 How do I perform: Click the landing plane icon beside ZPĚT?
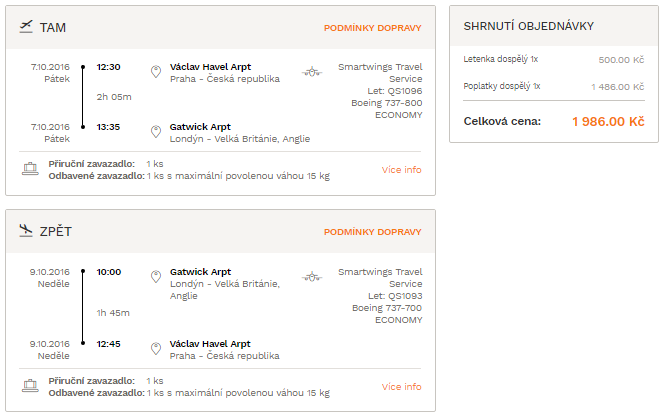pyautogui.click(x=26, y=230)
